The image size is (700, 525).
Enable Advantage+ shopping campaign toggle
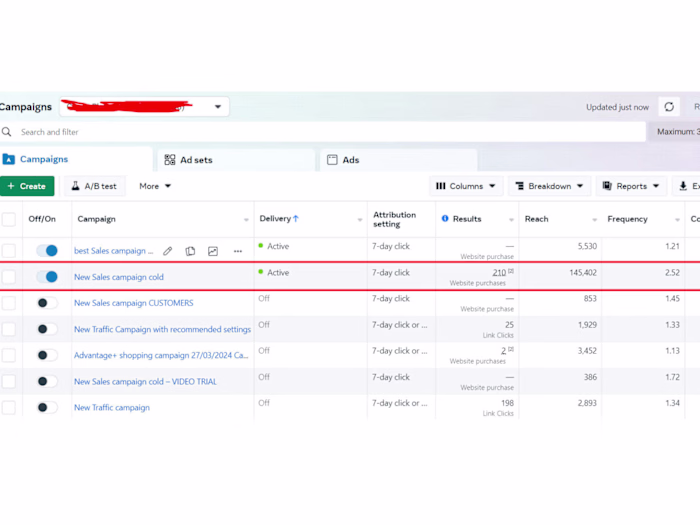(x=47, y=355)
